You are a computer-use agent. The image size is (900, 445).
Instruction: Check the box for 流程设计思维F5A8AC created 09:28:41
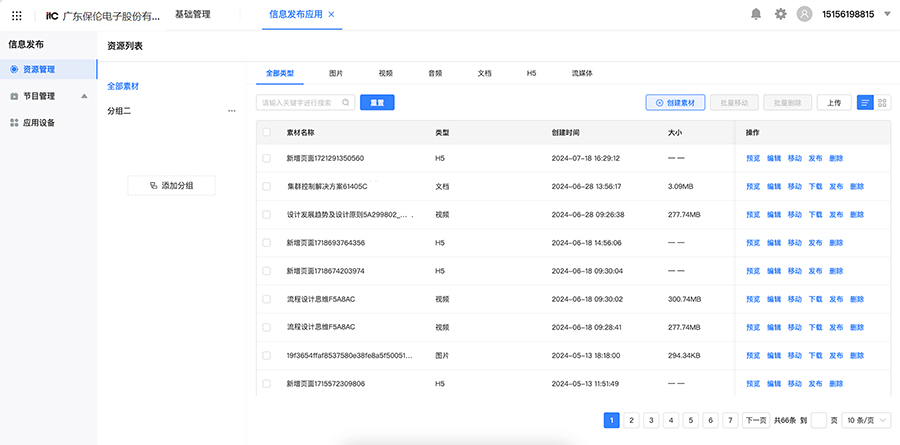[266, 327]
